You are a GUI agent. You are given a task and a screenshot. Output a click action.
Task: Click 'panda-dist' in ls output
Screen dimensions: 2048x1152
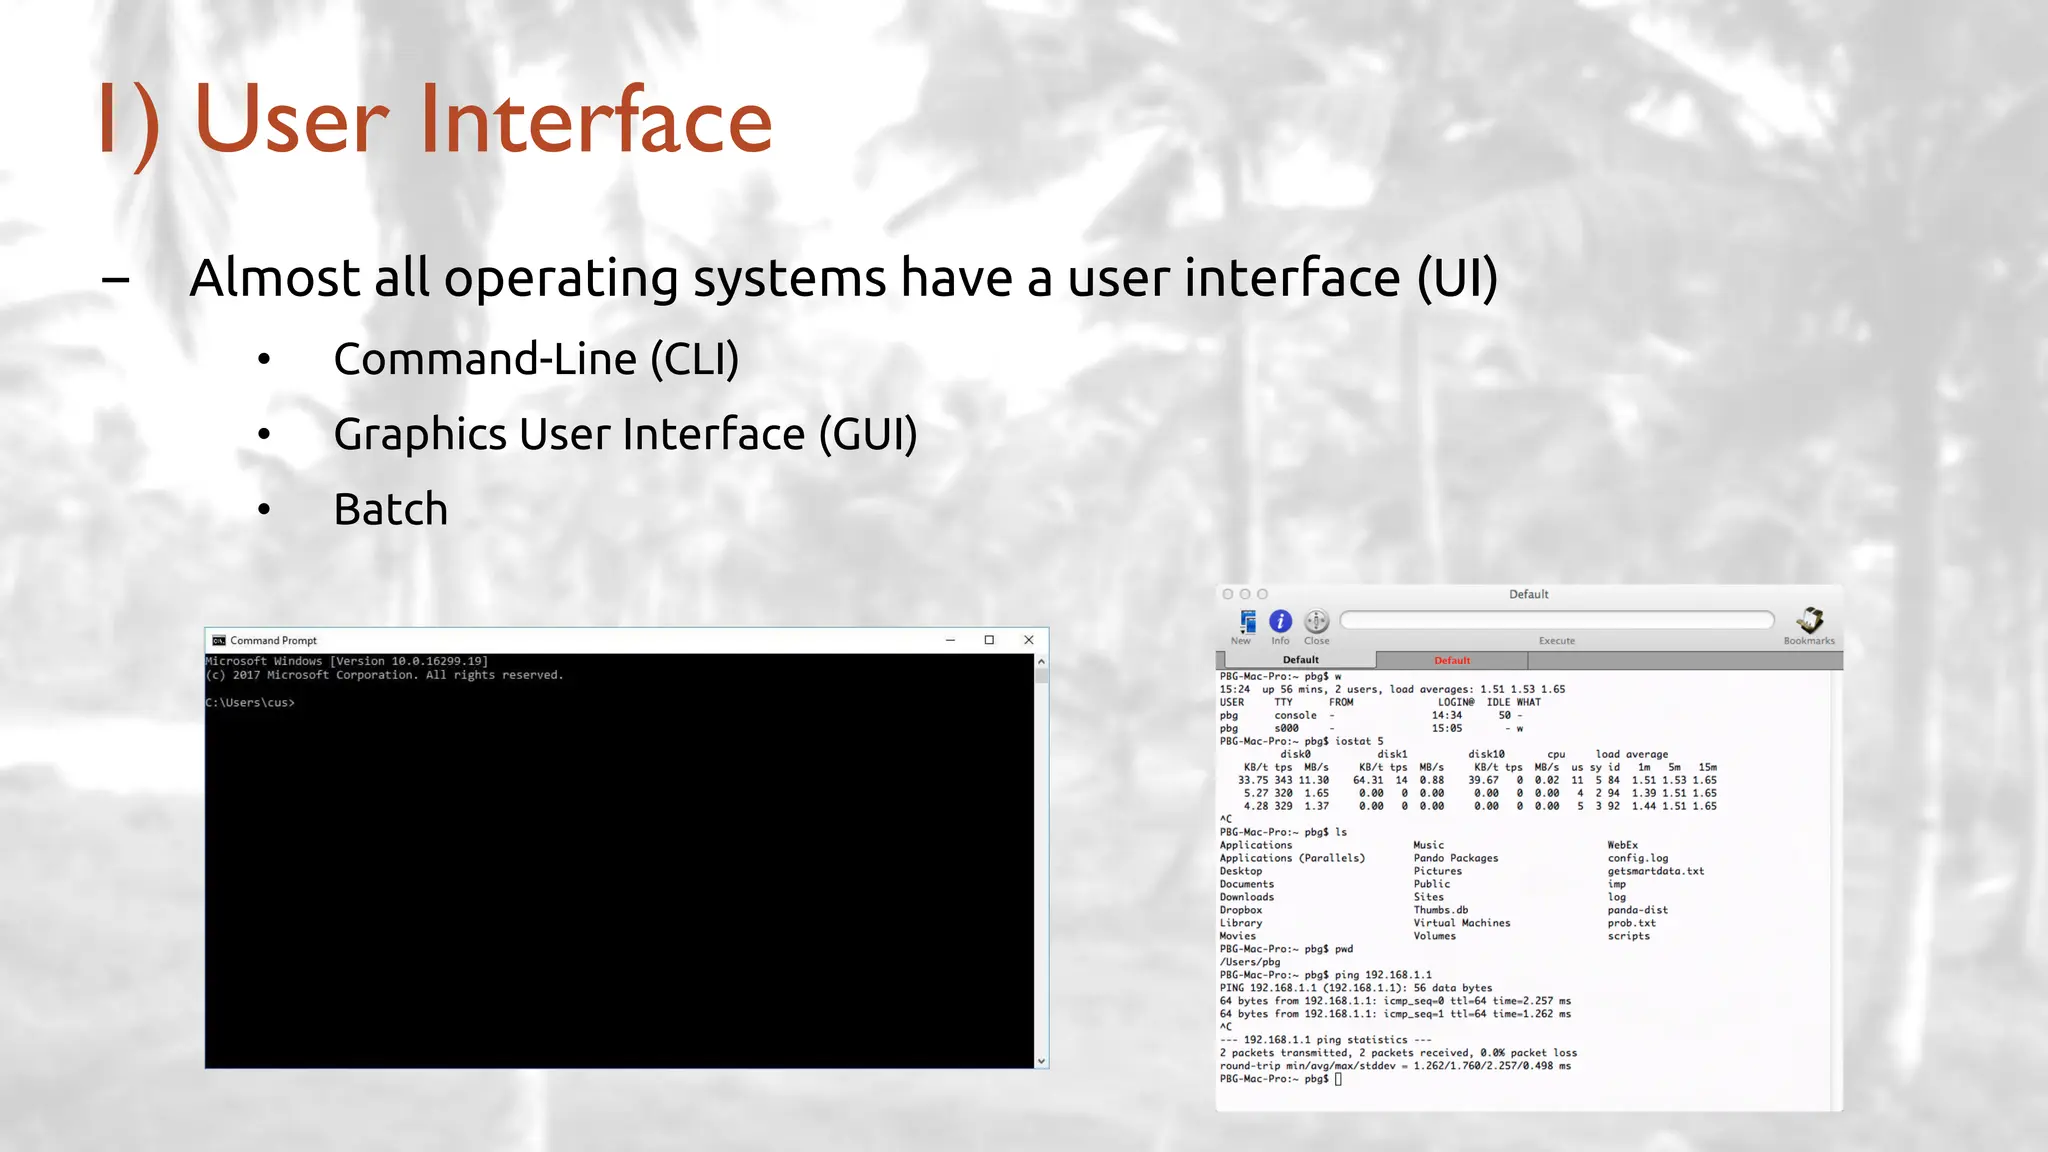1638,910
